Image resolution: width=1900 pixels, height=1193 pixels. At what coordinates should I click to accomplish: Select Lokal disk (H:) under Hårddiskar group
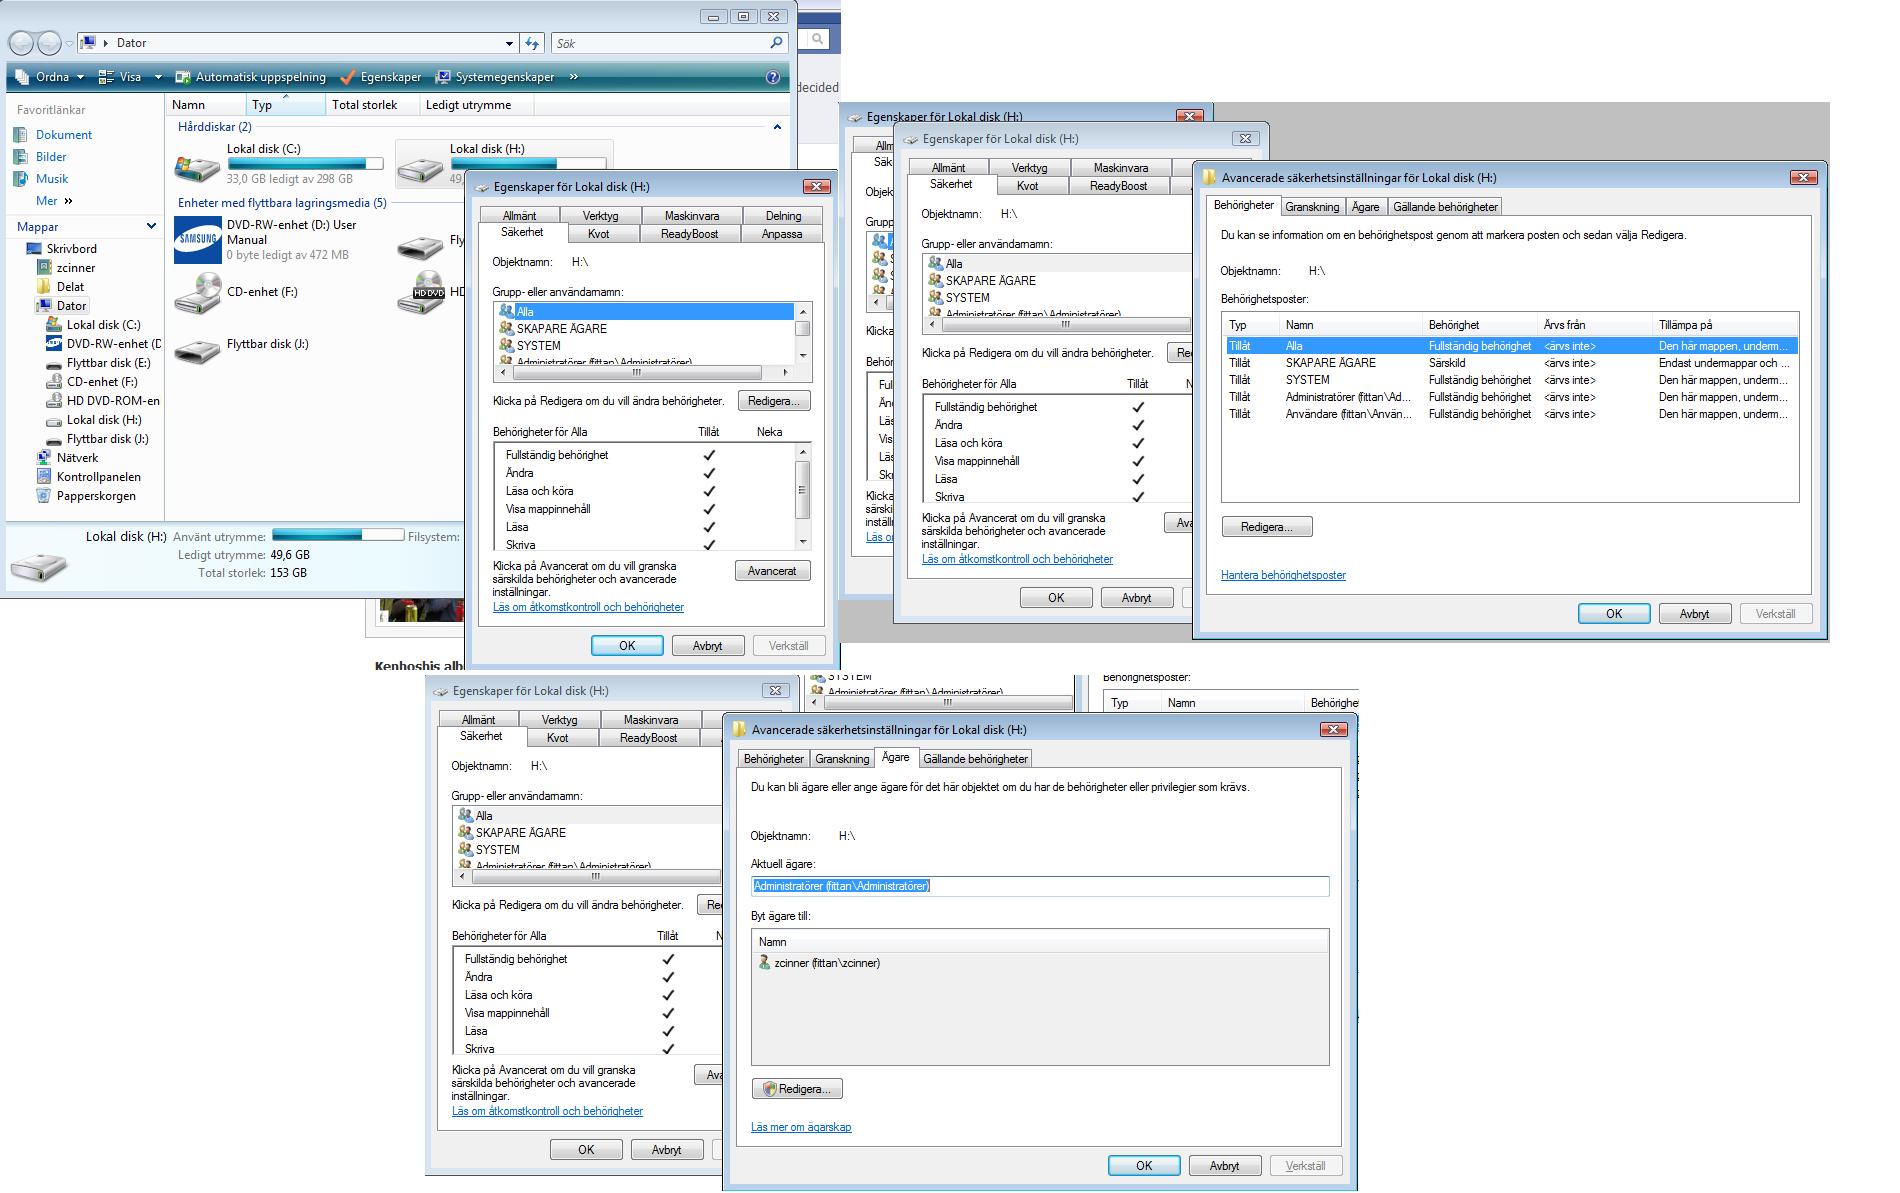[503, 163]
